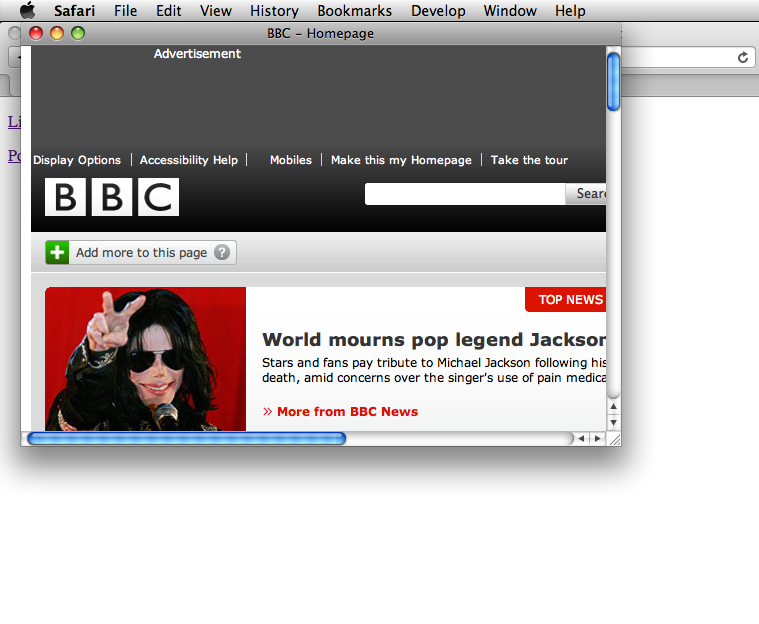759x624 pixels.
Task: Click the Stars and fans summary text
Action: coord(434,370)
